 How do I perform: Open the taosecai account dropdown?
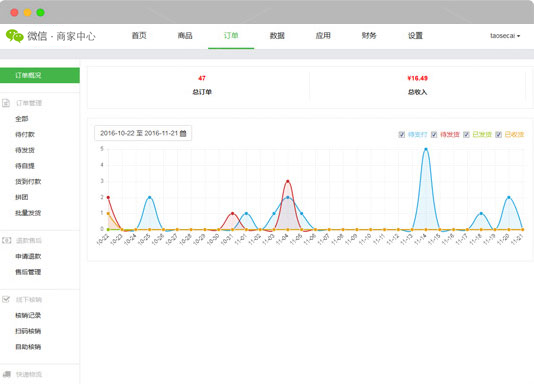(505, 36)
